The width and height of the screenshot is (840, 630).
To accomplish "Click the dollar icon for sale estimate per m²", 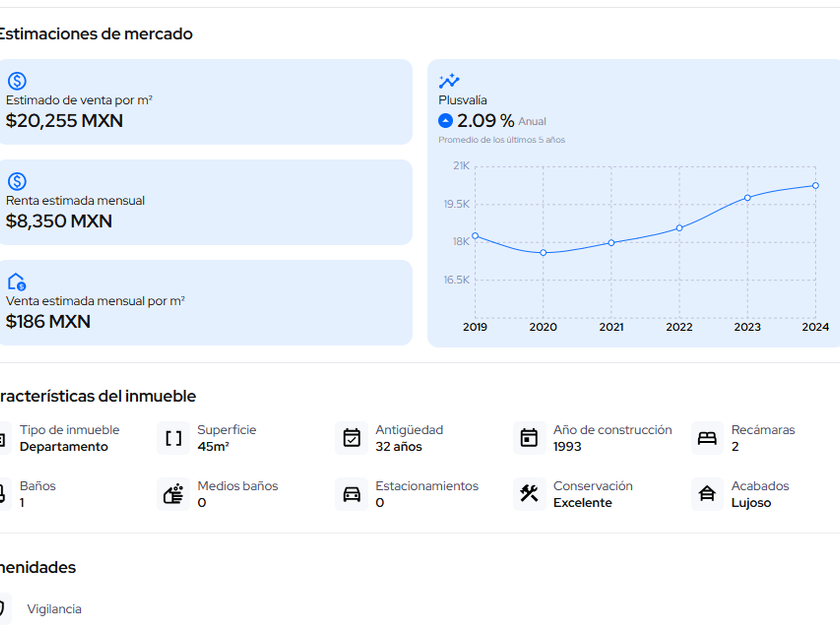I will (17, 81).
